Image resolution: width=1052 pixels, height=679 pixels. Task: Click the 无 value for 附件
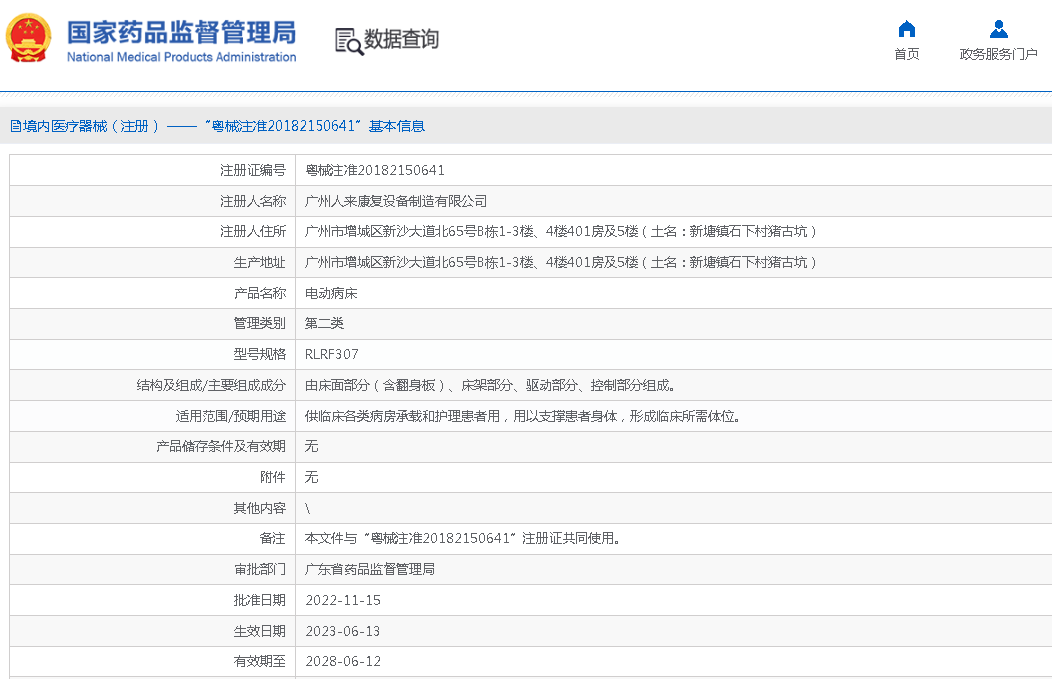click(311, 477)
